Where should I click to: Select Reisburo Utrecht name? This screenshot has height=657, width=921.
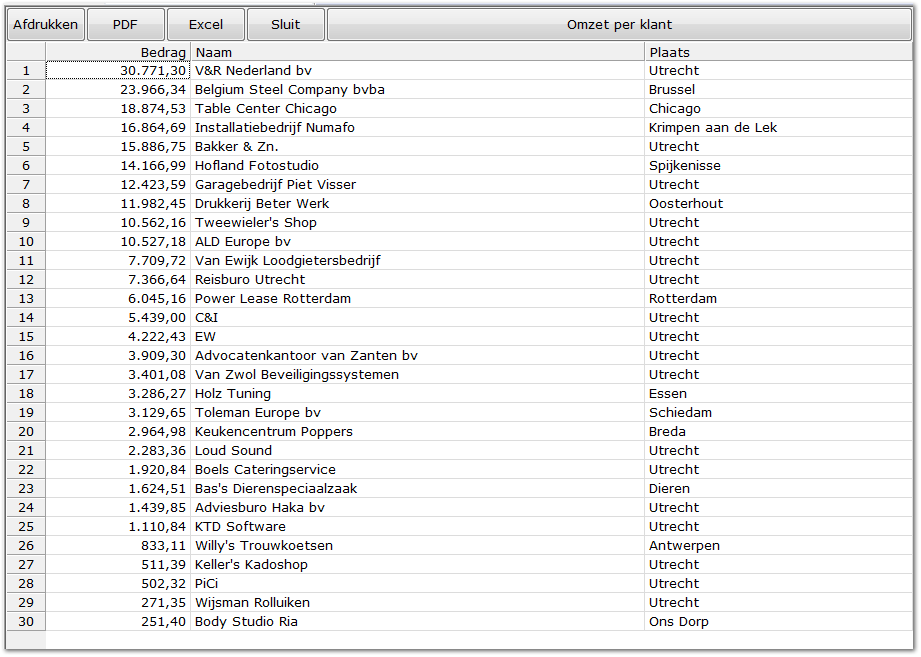pos(418,279)
